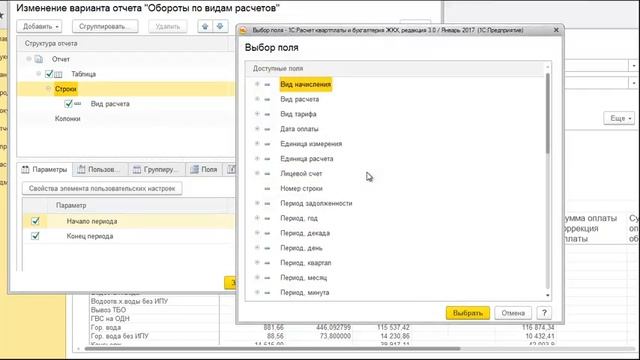The height and width of the screenshot is (360, 640).
Task: Expand the Дата оплаты field
Action: 257,129
